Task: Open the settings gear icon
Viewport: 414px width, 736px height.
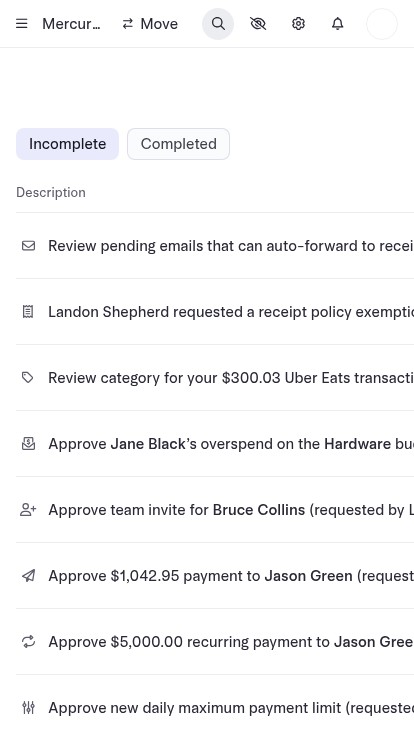Action: tap(298, 23)
